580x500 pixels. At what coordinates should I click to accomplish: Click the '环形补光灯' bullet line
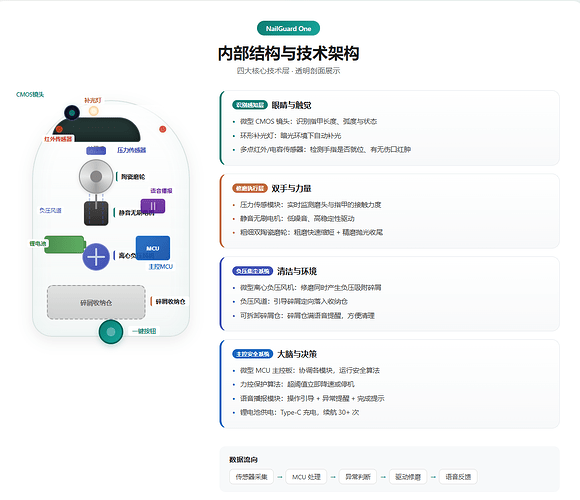[x=290, y=135]
